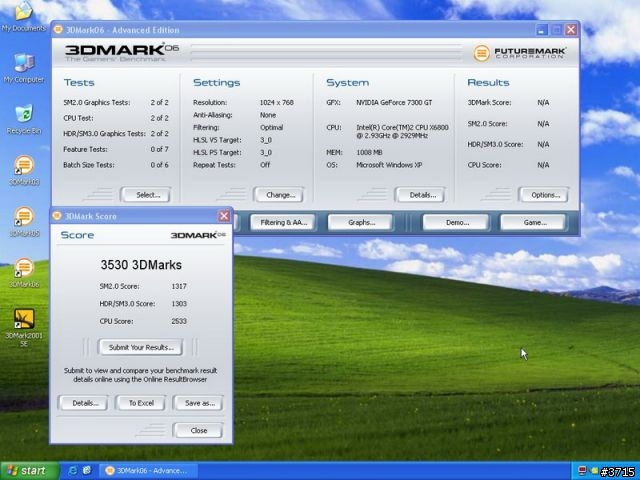
Task: Click the Demo... button
Action: point(456,222)
